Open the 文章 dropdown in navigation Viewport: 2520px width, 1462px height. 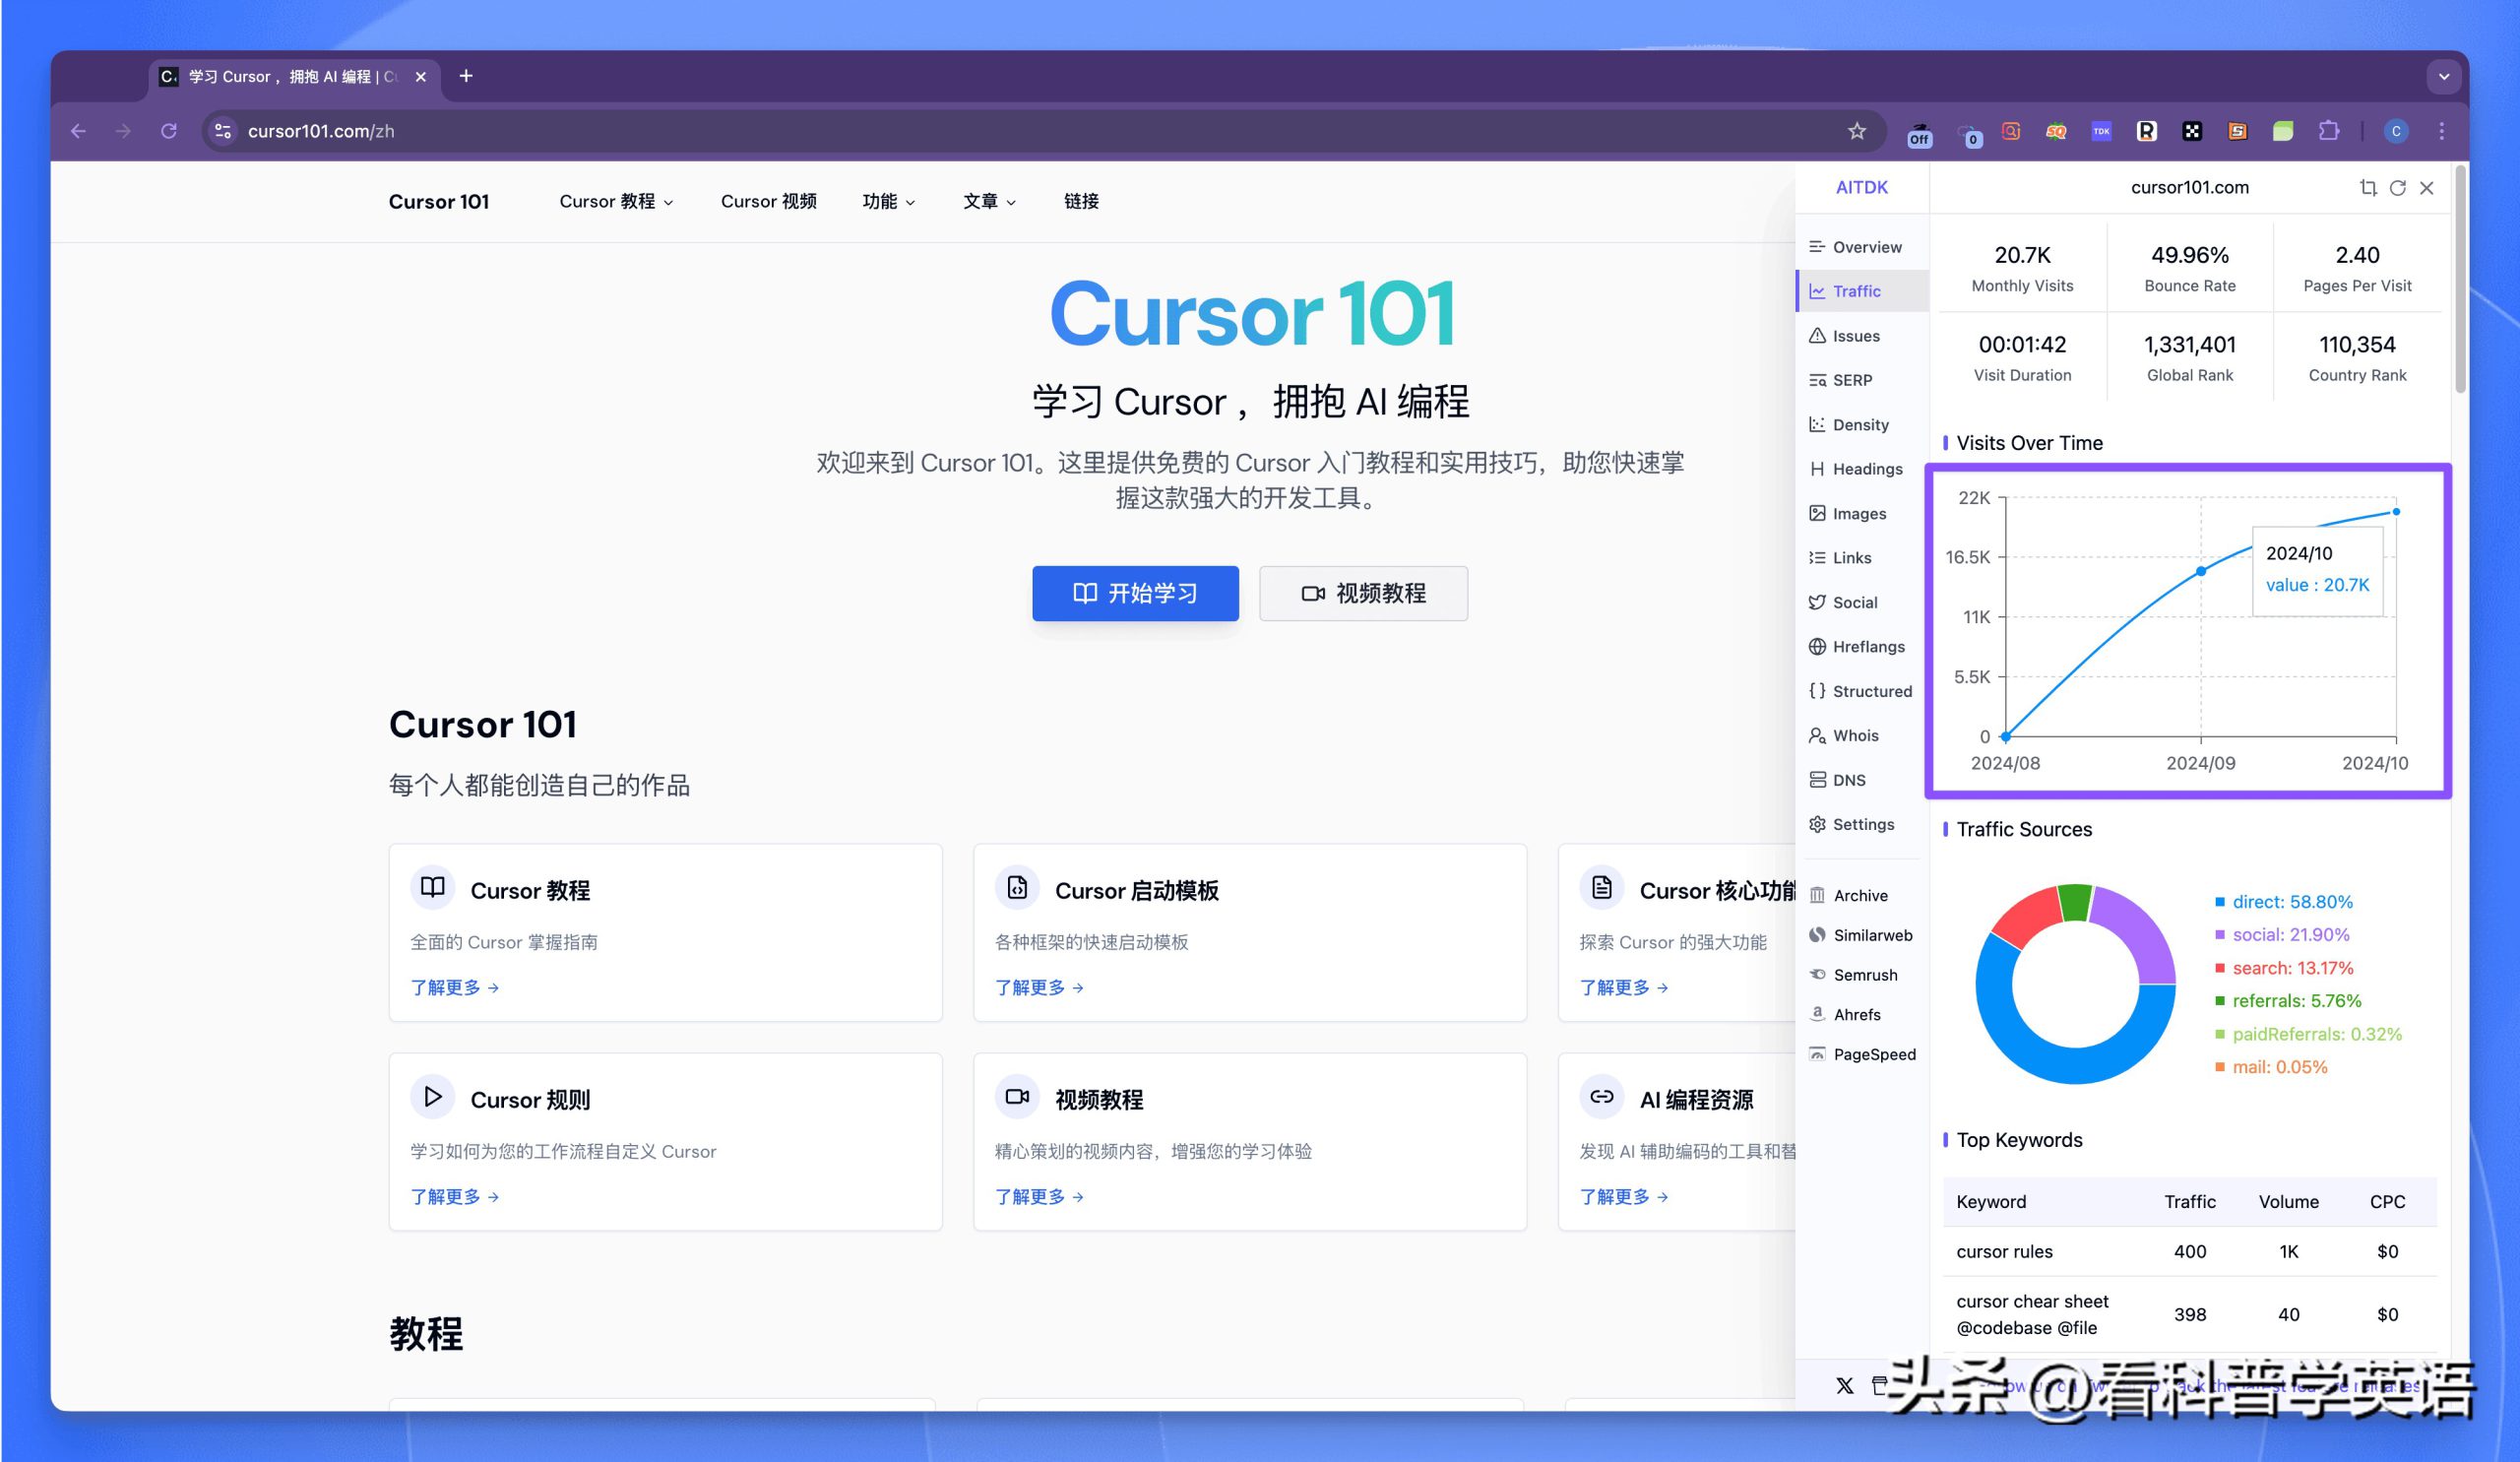(x=988, y=201)
